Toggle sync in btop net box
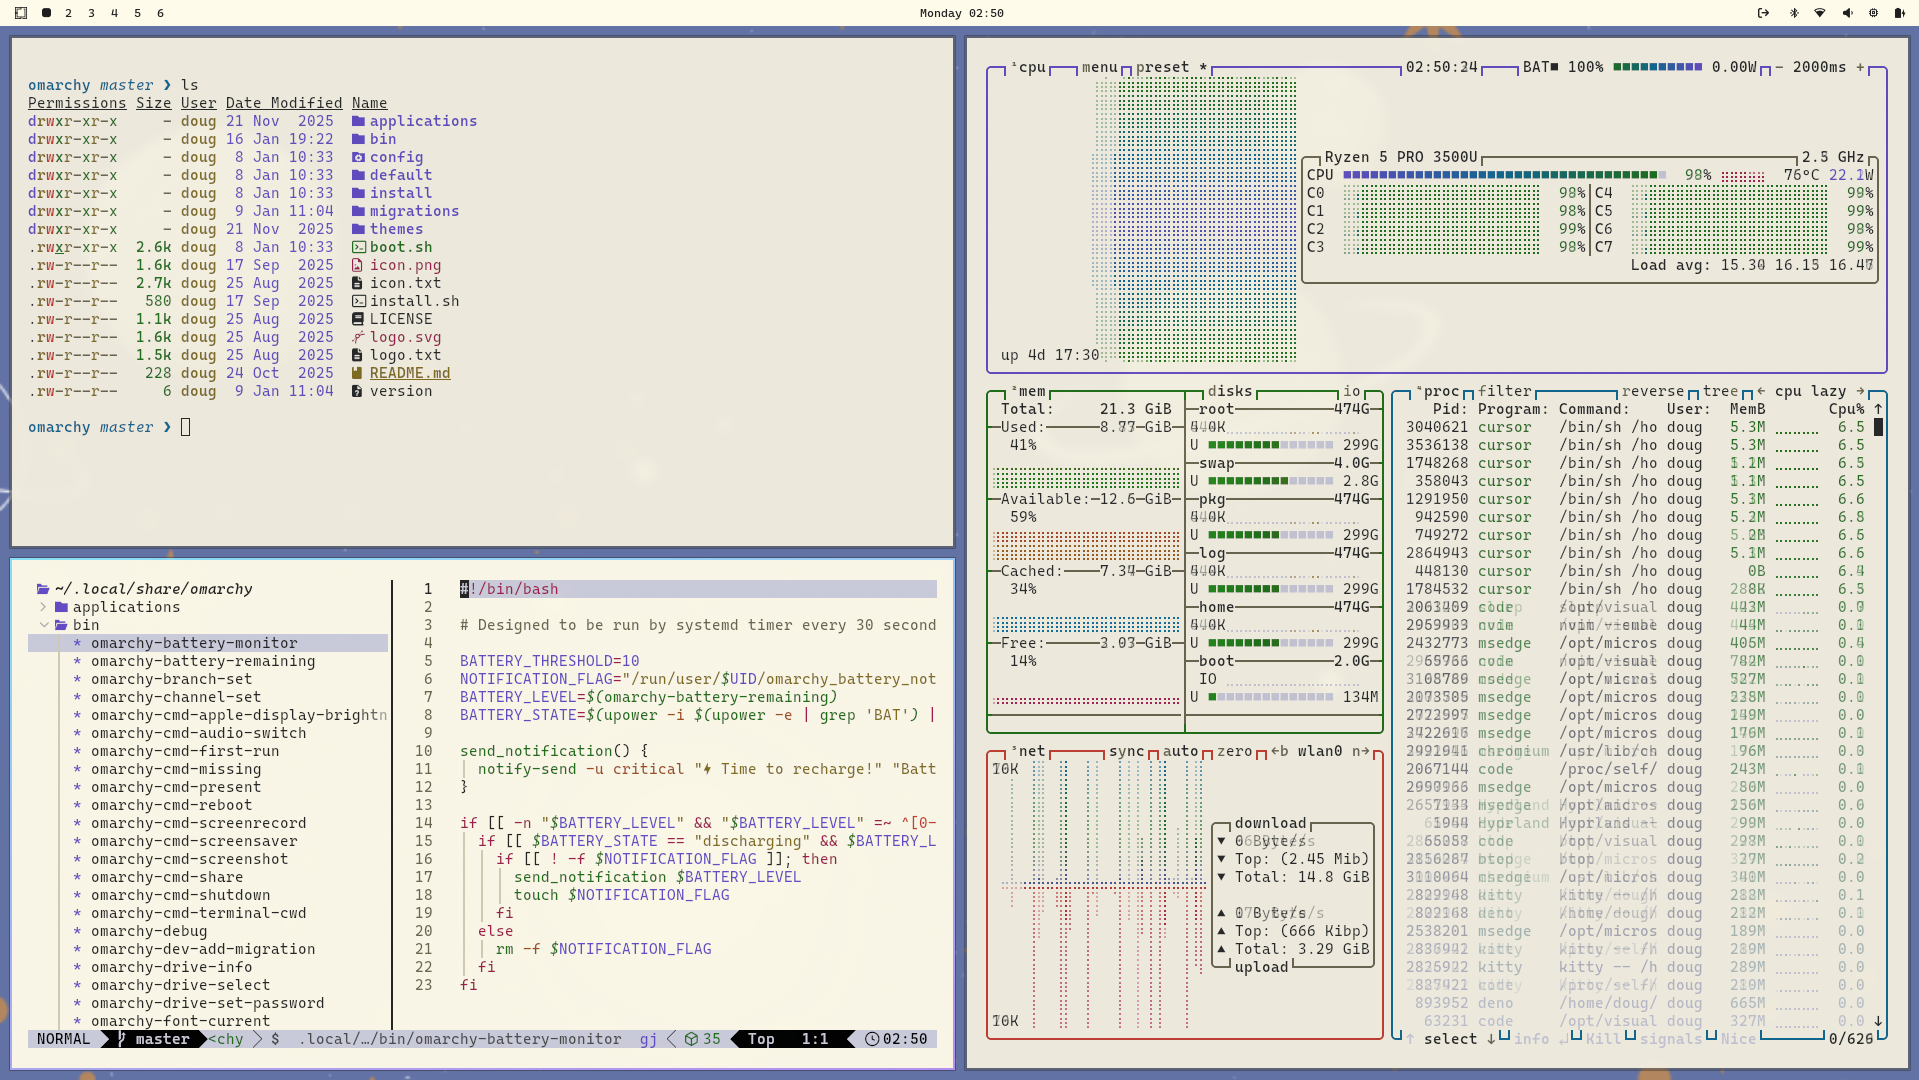The image size is (1919, 1080). coord(1126,751)
